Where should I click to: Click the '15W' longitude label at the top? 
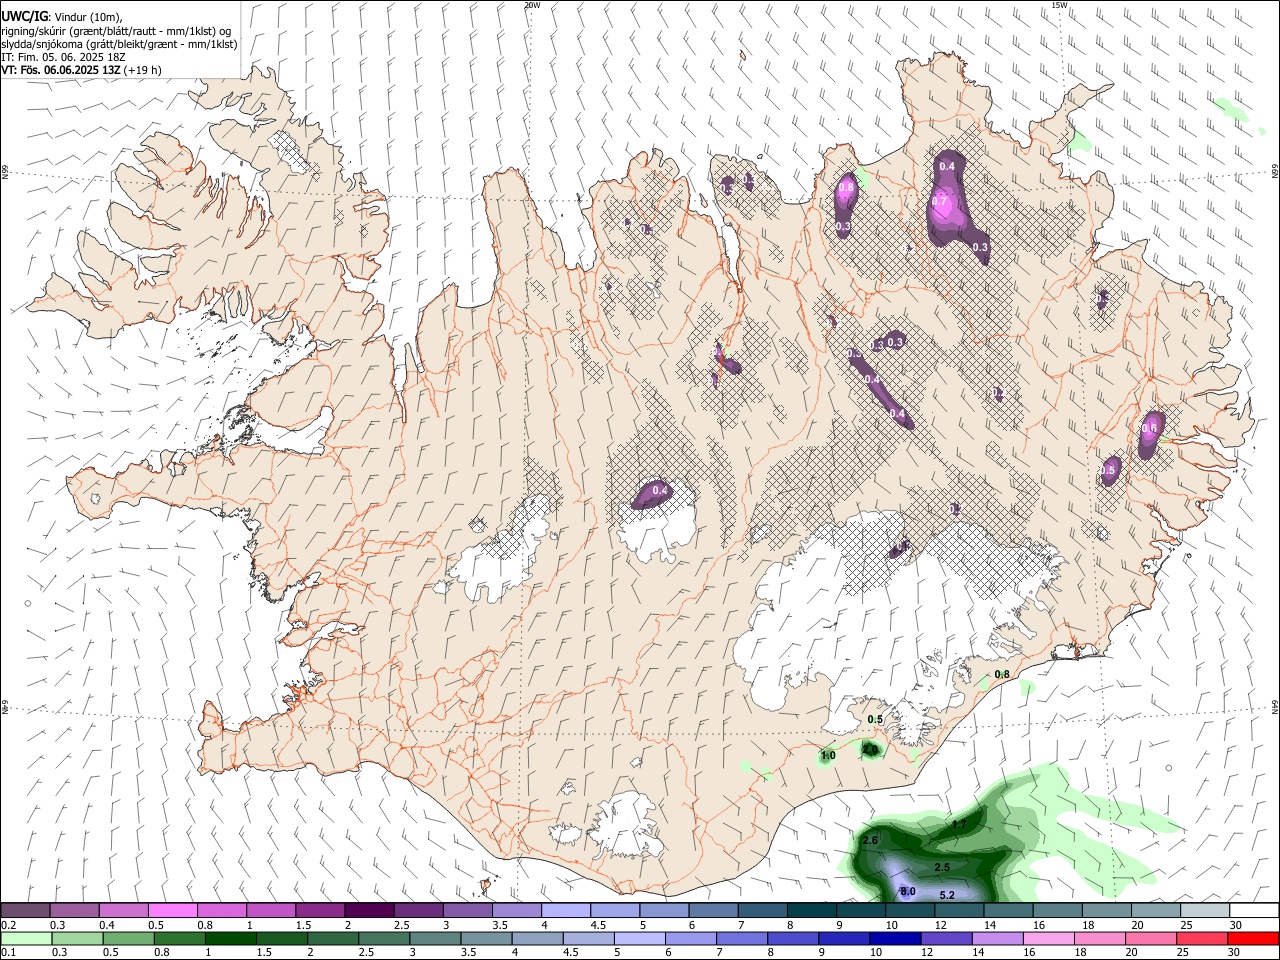(1059, 5)
